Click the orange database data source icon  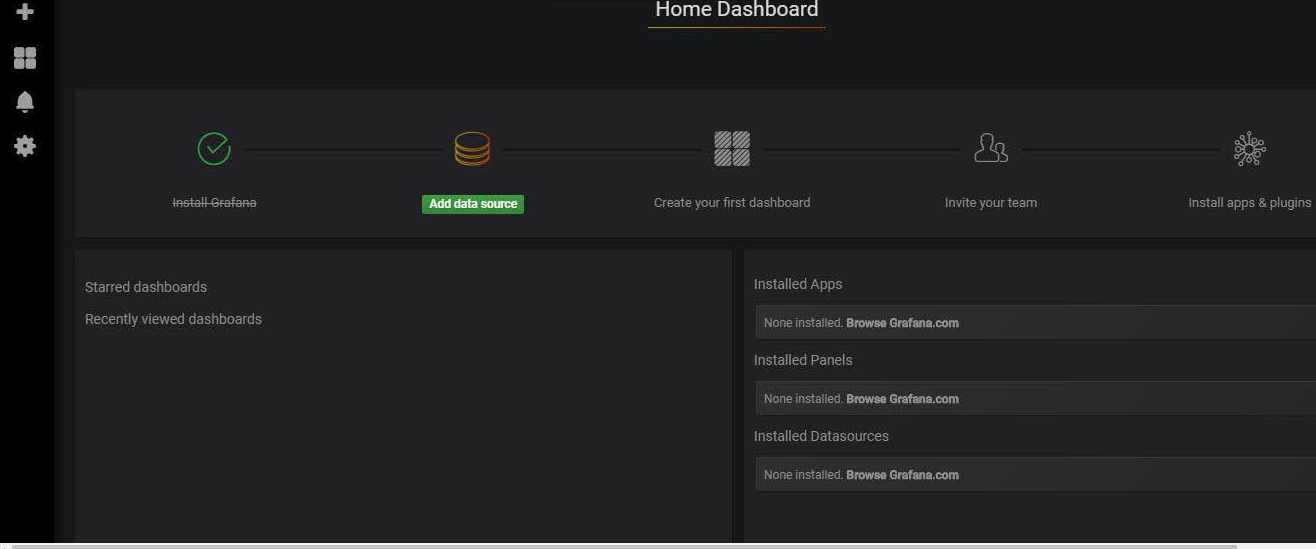point(473,149)
